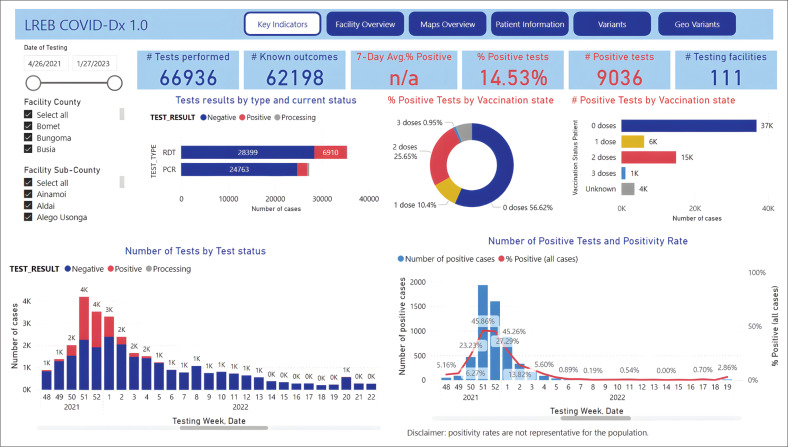Image resolution: width=788 pixels, height=447 pixels.
Task: Open the Key Indicators tab
Action: [283, 24]
